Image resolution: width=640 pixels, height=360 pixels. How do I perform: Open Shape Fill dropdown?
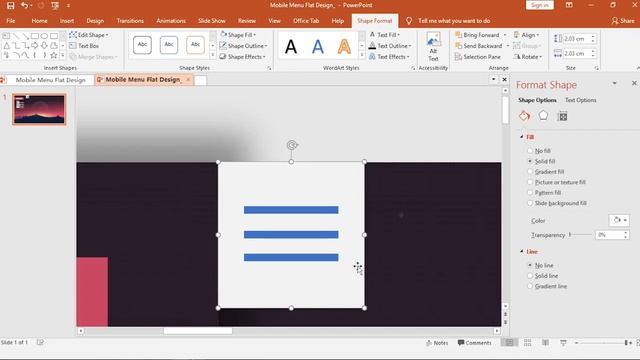238,35
